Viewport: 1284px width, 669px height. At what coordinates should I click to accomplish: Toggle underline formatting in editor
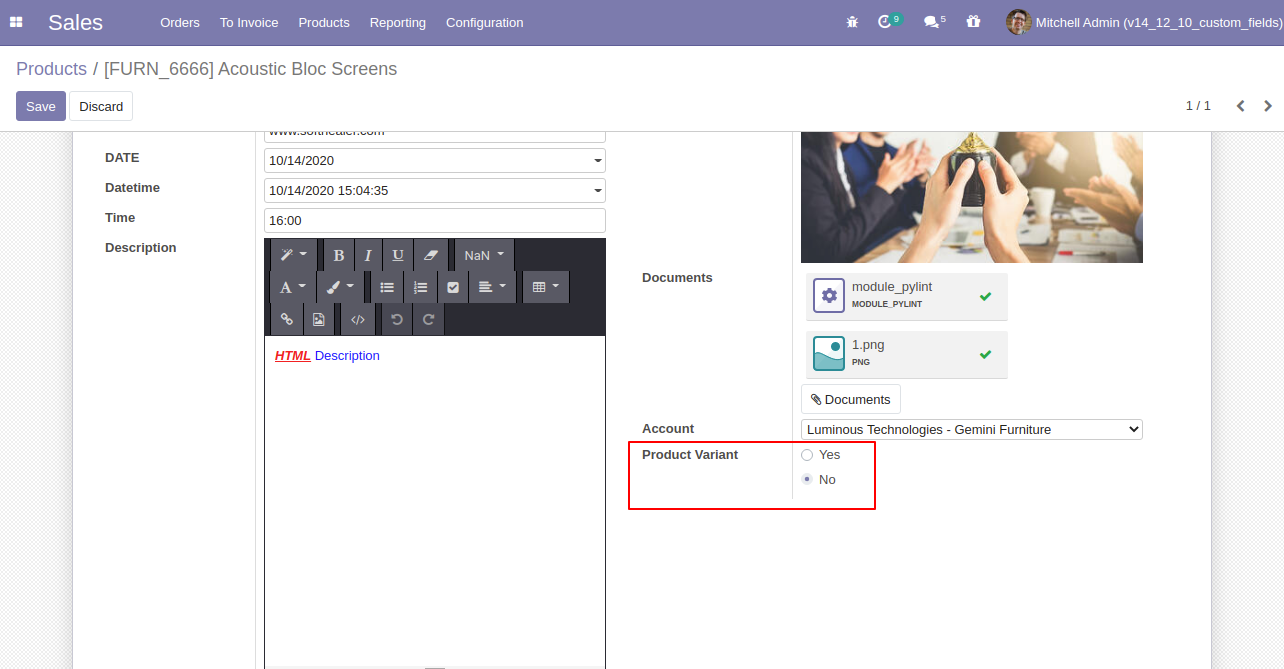398,255
